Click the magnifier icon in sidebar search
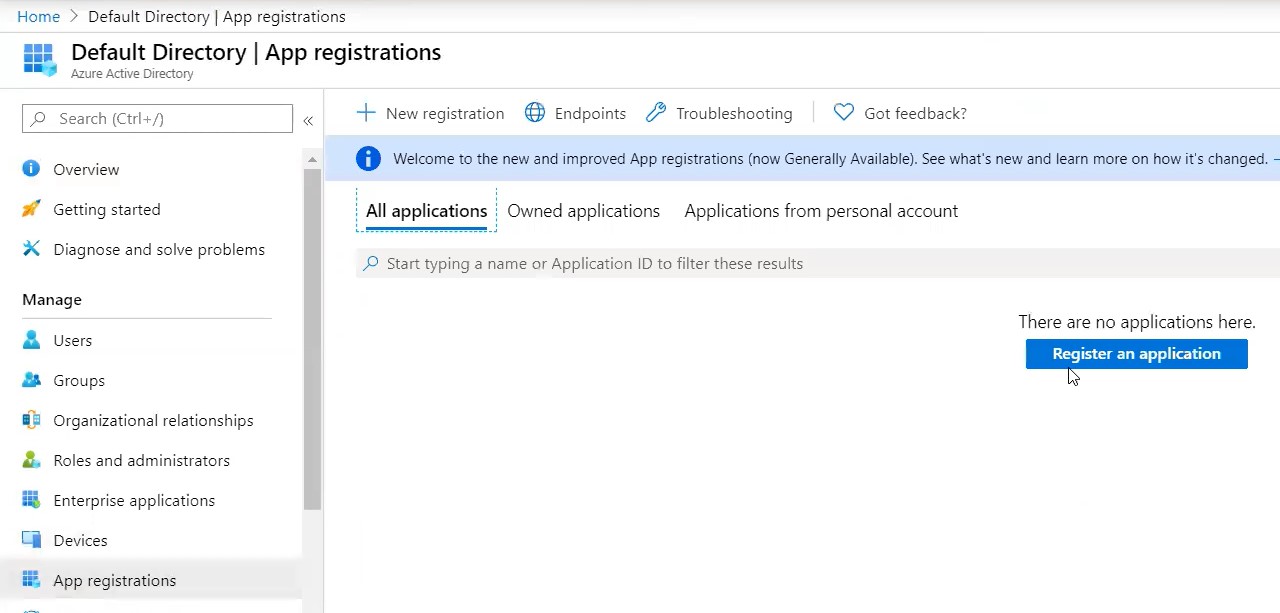 [39, 118]
